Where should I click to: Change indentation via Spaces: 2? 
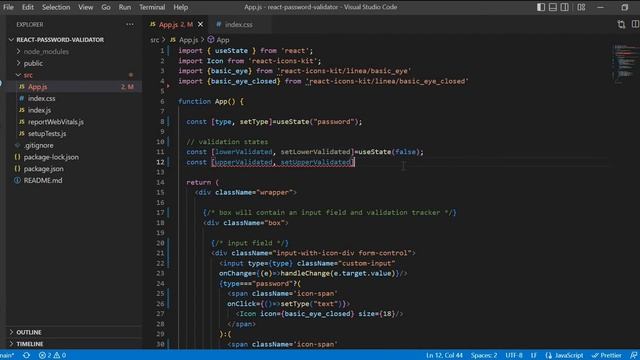point(484,355)
